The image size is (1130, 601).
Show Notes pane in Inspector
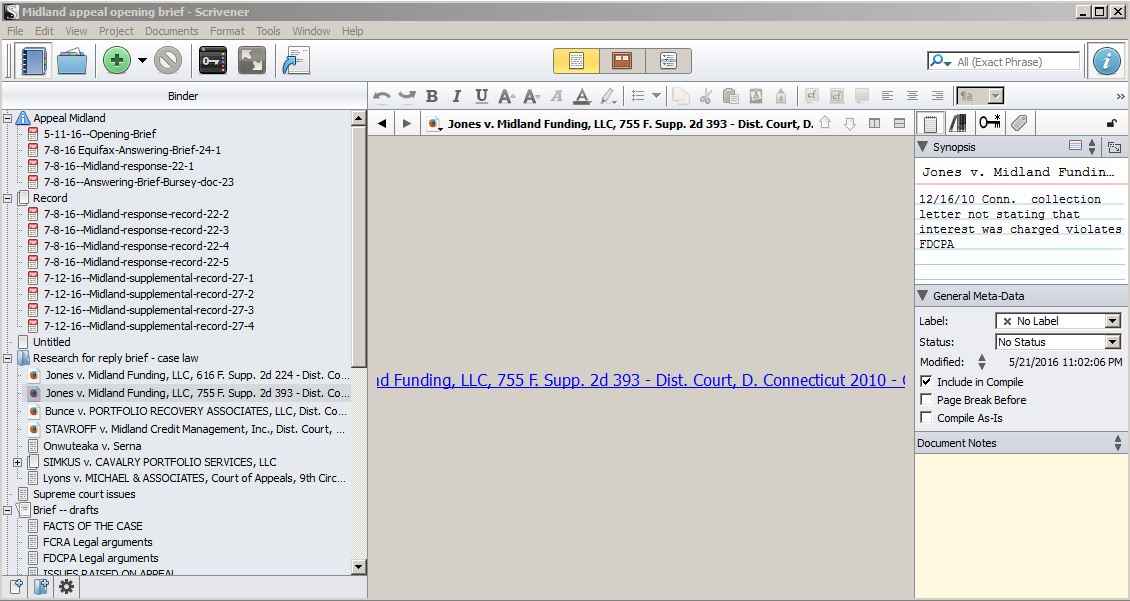point(930,124)
